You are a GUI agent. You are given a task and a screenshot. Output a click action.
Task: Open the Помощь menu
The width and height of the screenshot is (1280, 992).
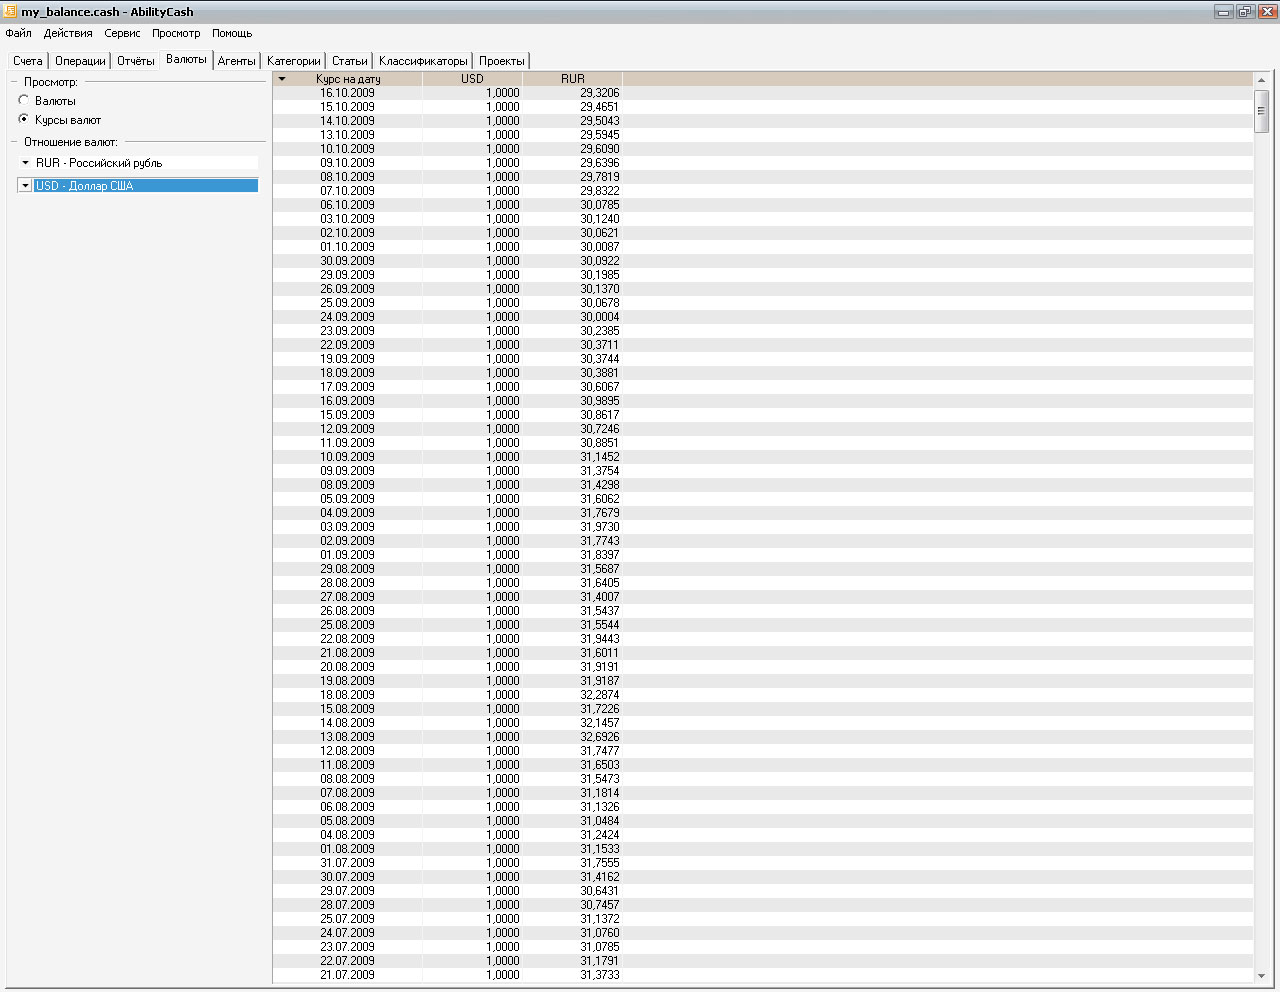232,33
